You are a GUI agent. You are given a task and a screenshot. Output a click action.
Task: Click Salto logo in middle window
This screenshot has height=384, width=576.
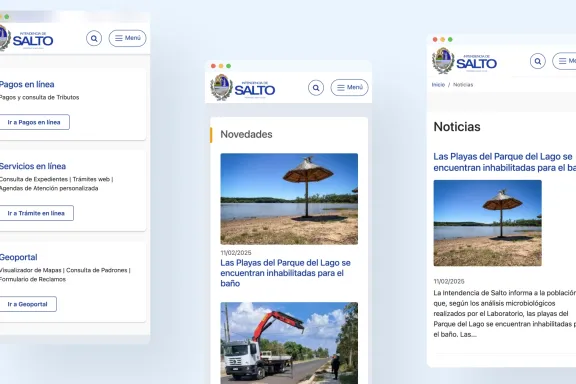click(243, 87)
